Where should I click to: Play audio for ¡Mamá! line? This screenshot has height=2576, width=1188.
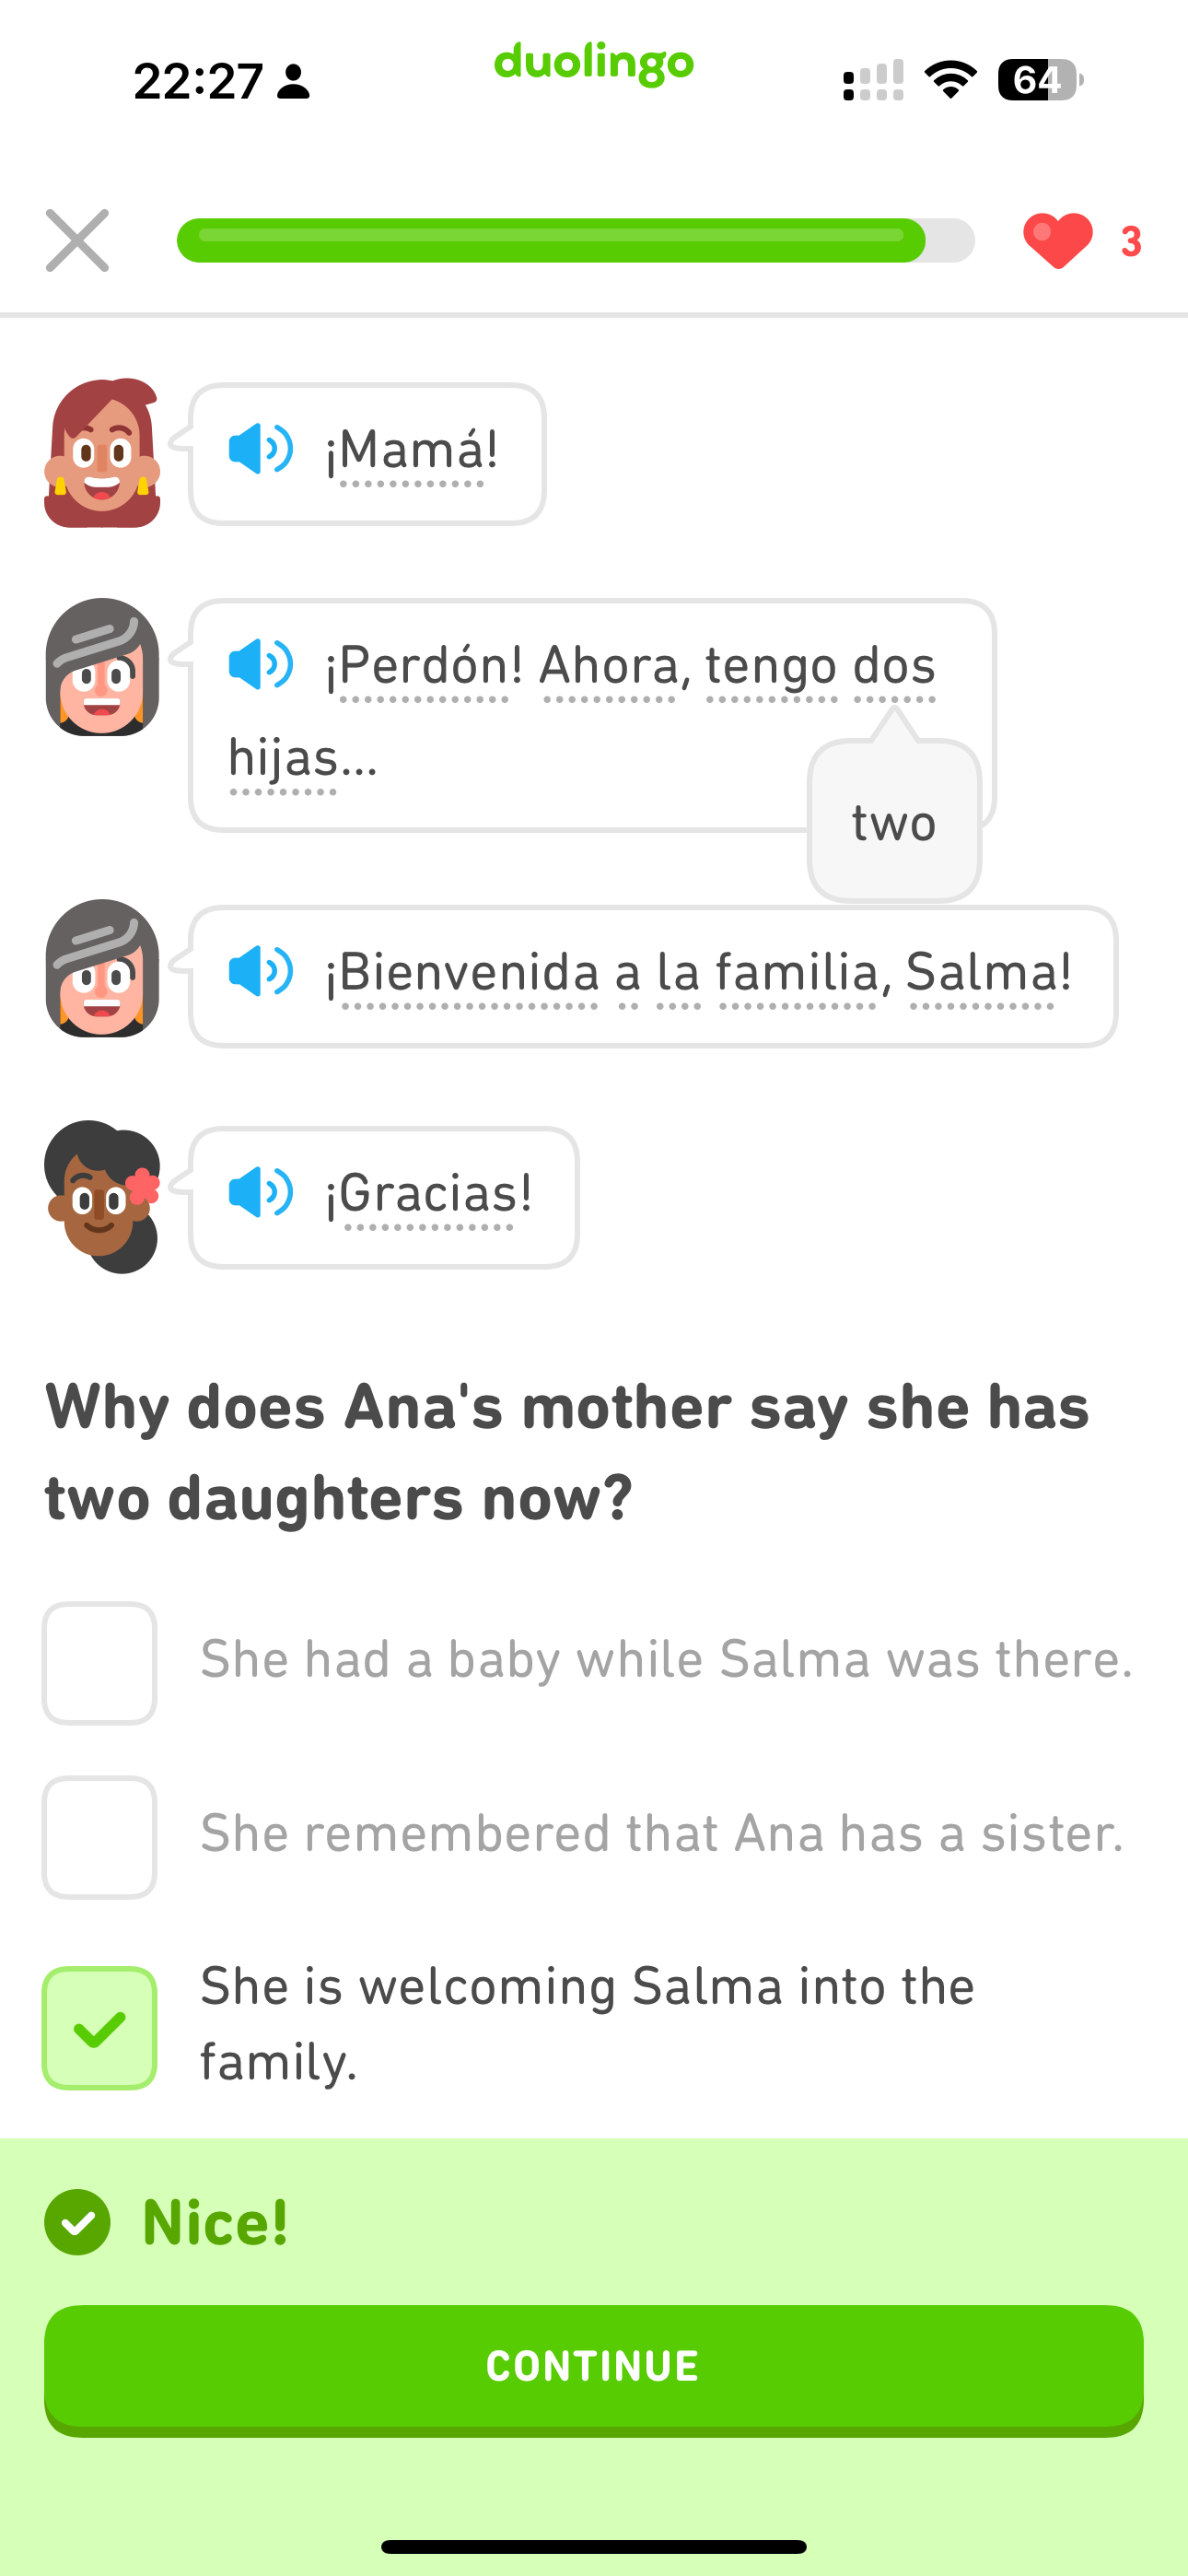260,449
